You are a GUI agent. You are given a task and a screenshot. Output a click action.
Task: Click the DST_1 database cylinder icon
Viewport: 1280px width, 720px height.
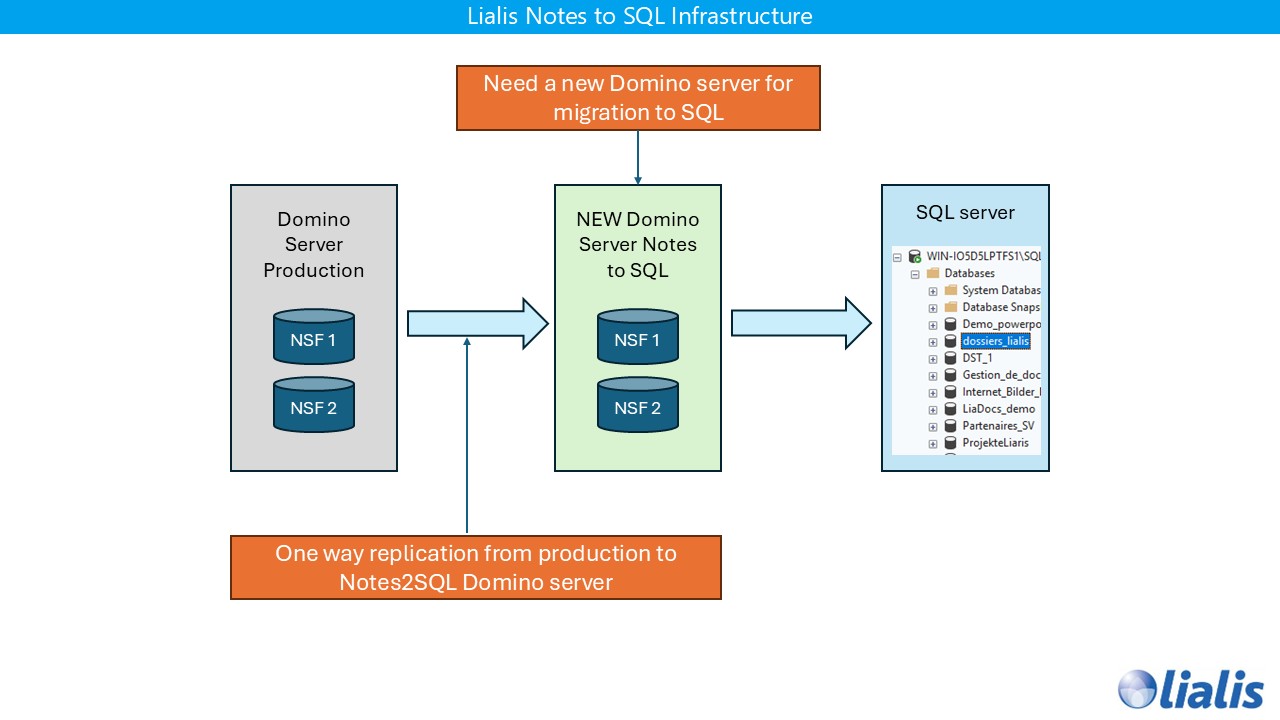951,358
